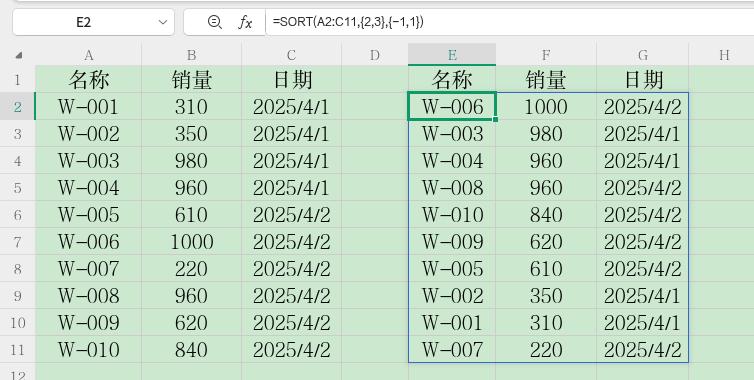Click the 名称 header cell in column E

click(452, 79)
